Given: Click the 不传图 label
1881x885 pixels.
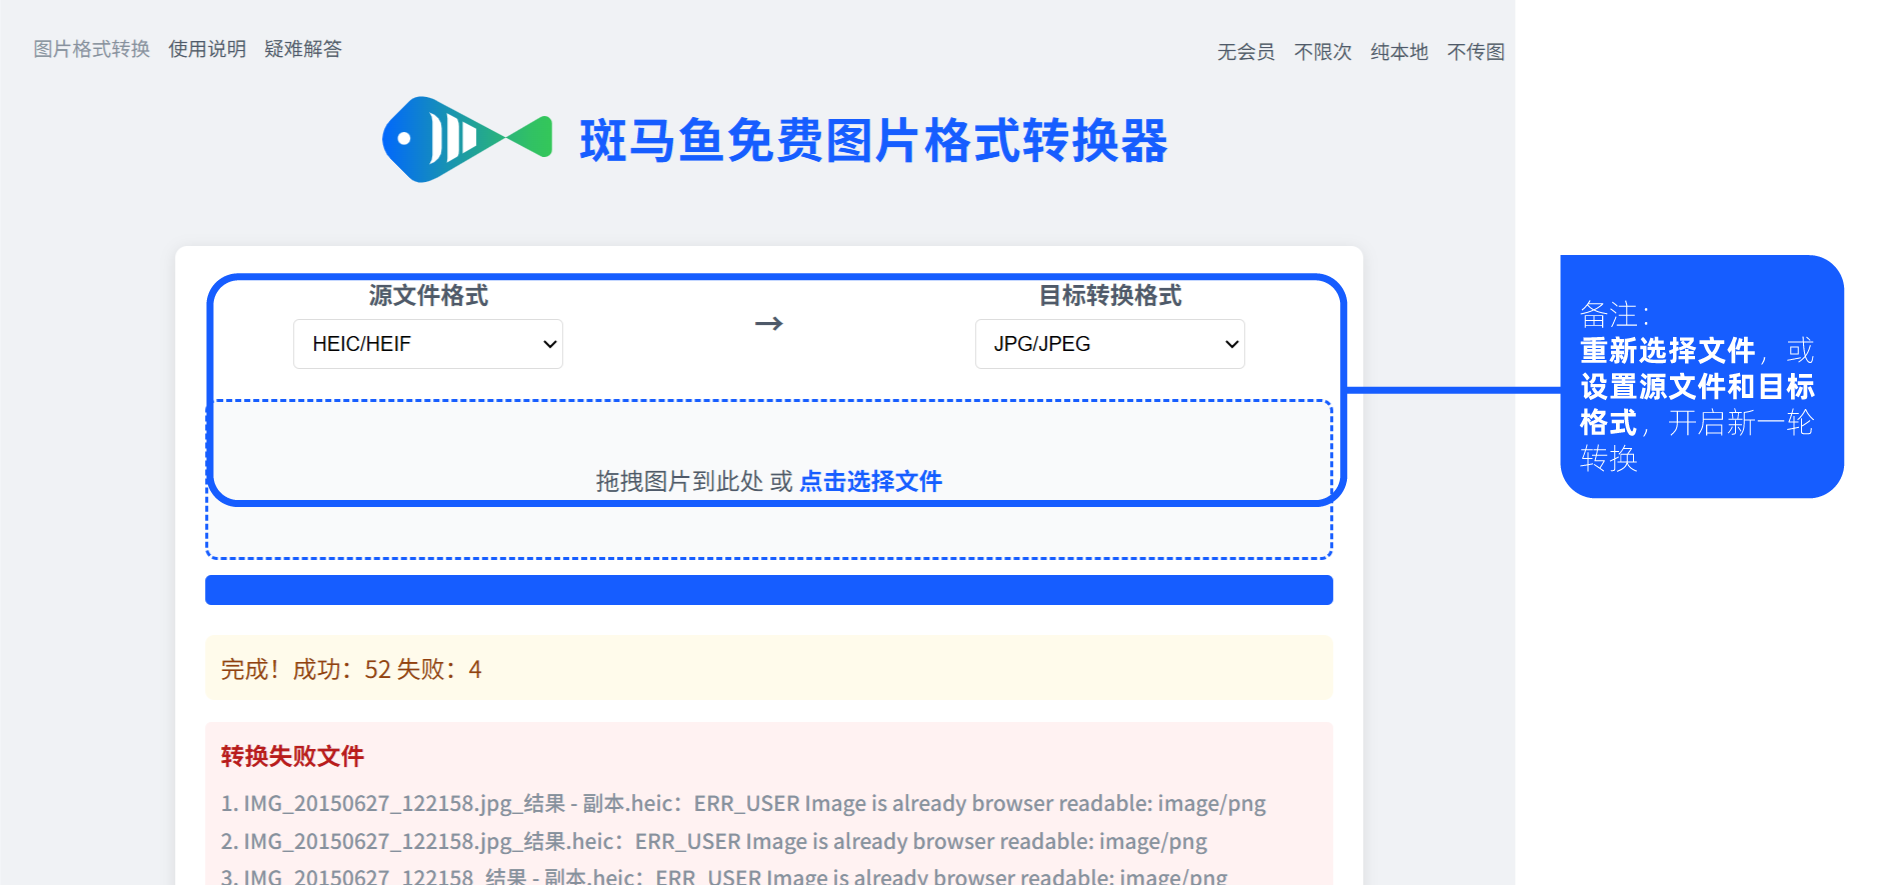Looking at the screenshot, I should click(x=1476, y=52).
